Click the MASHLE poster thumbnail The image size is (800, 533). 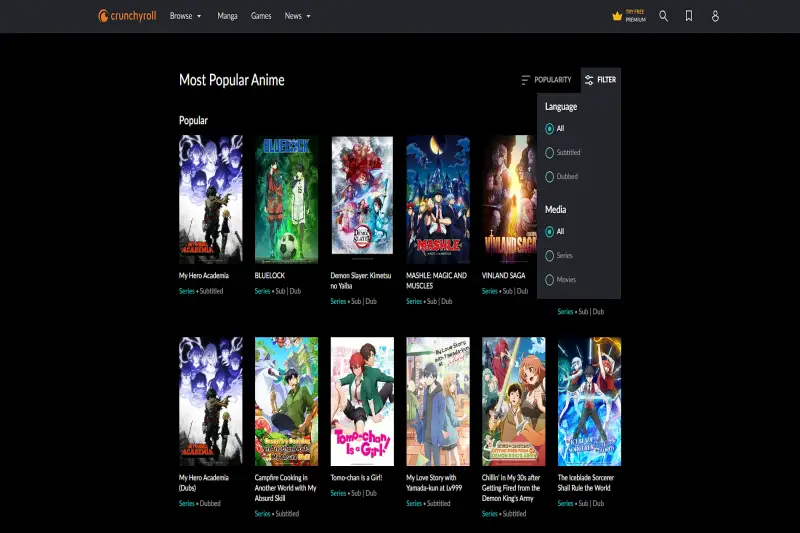click(438, 199)
